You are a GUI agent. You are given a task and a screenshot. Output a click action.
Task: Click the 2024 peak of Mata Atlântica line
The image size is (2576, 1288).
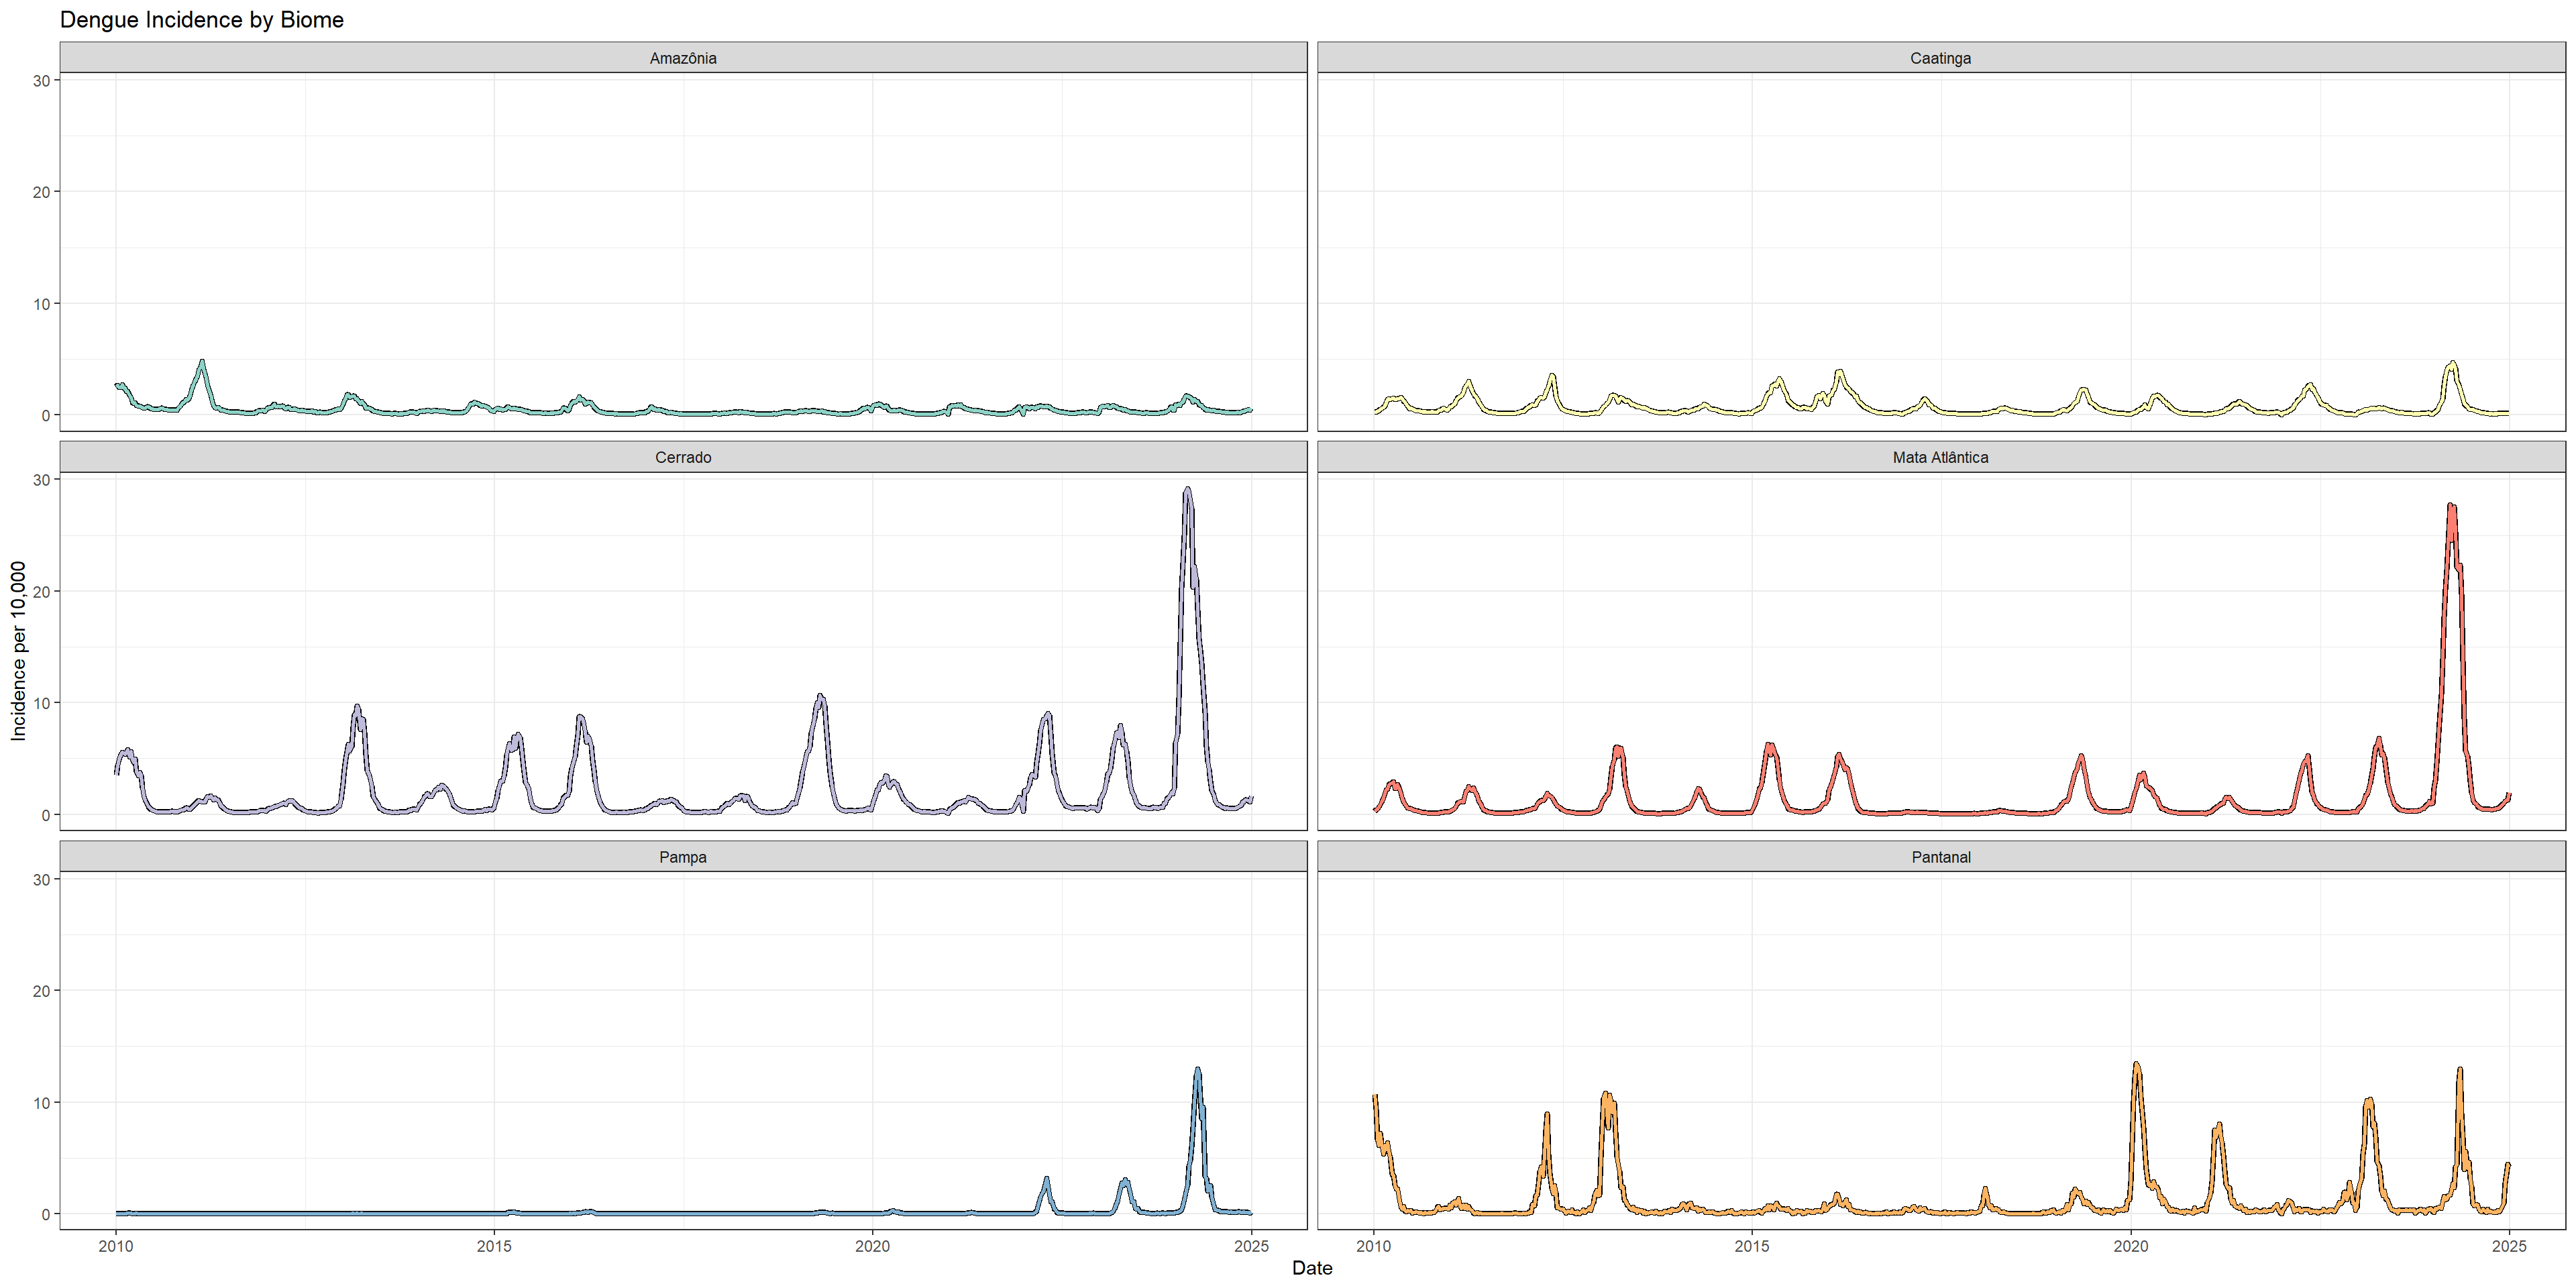point(2451,505)
